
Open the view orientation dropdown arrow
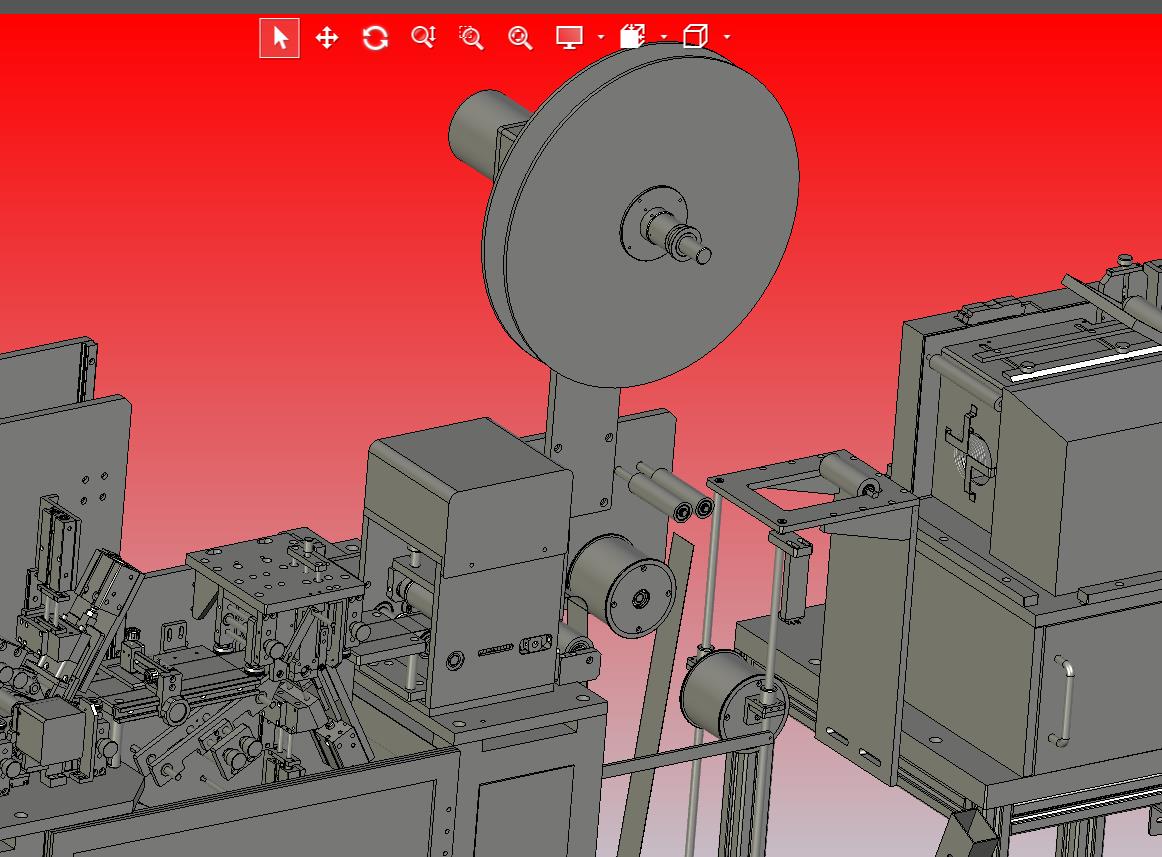727,37
